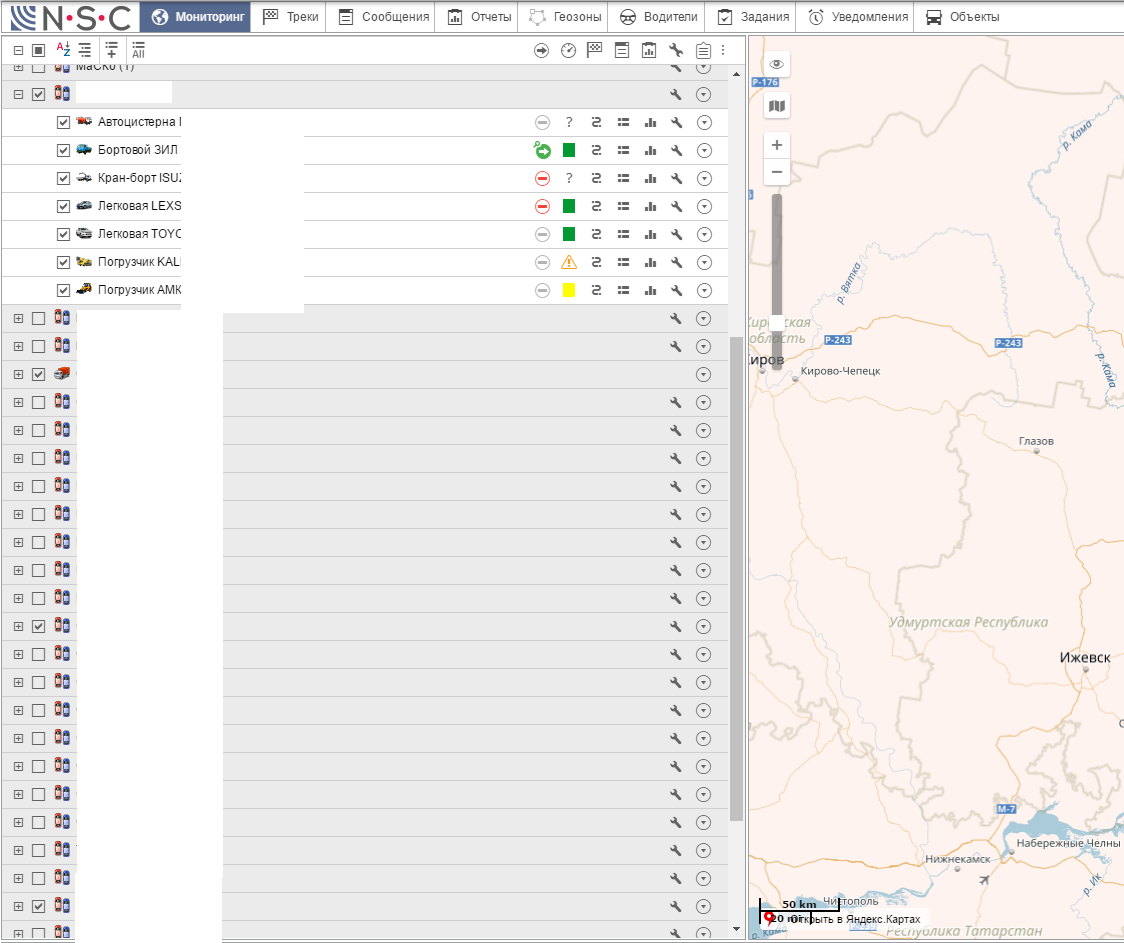The image size is (1124, 943).
Task: Open the Отчеты tab
Action: coord(480,17)
